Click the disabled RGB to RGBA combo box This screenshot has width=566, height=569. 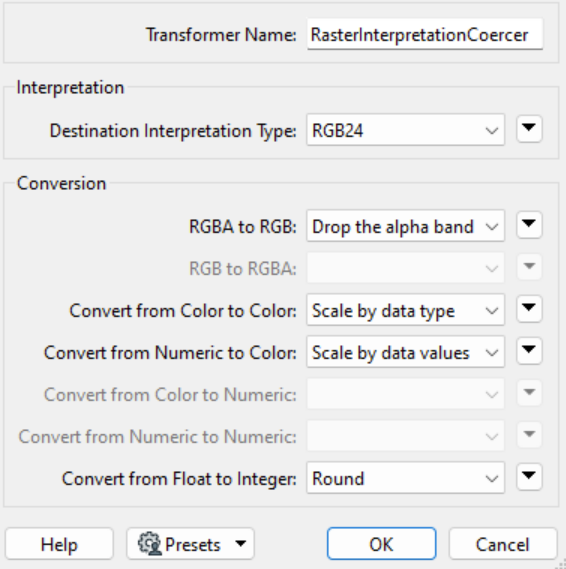pos(405,268)
